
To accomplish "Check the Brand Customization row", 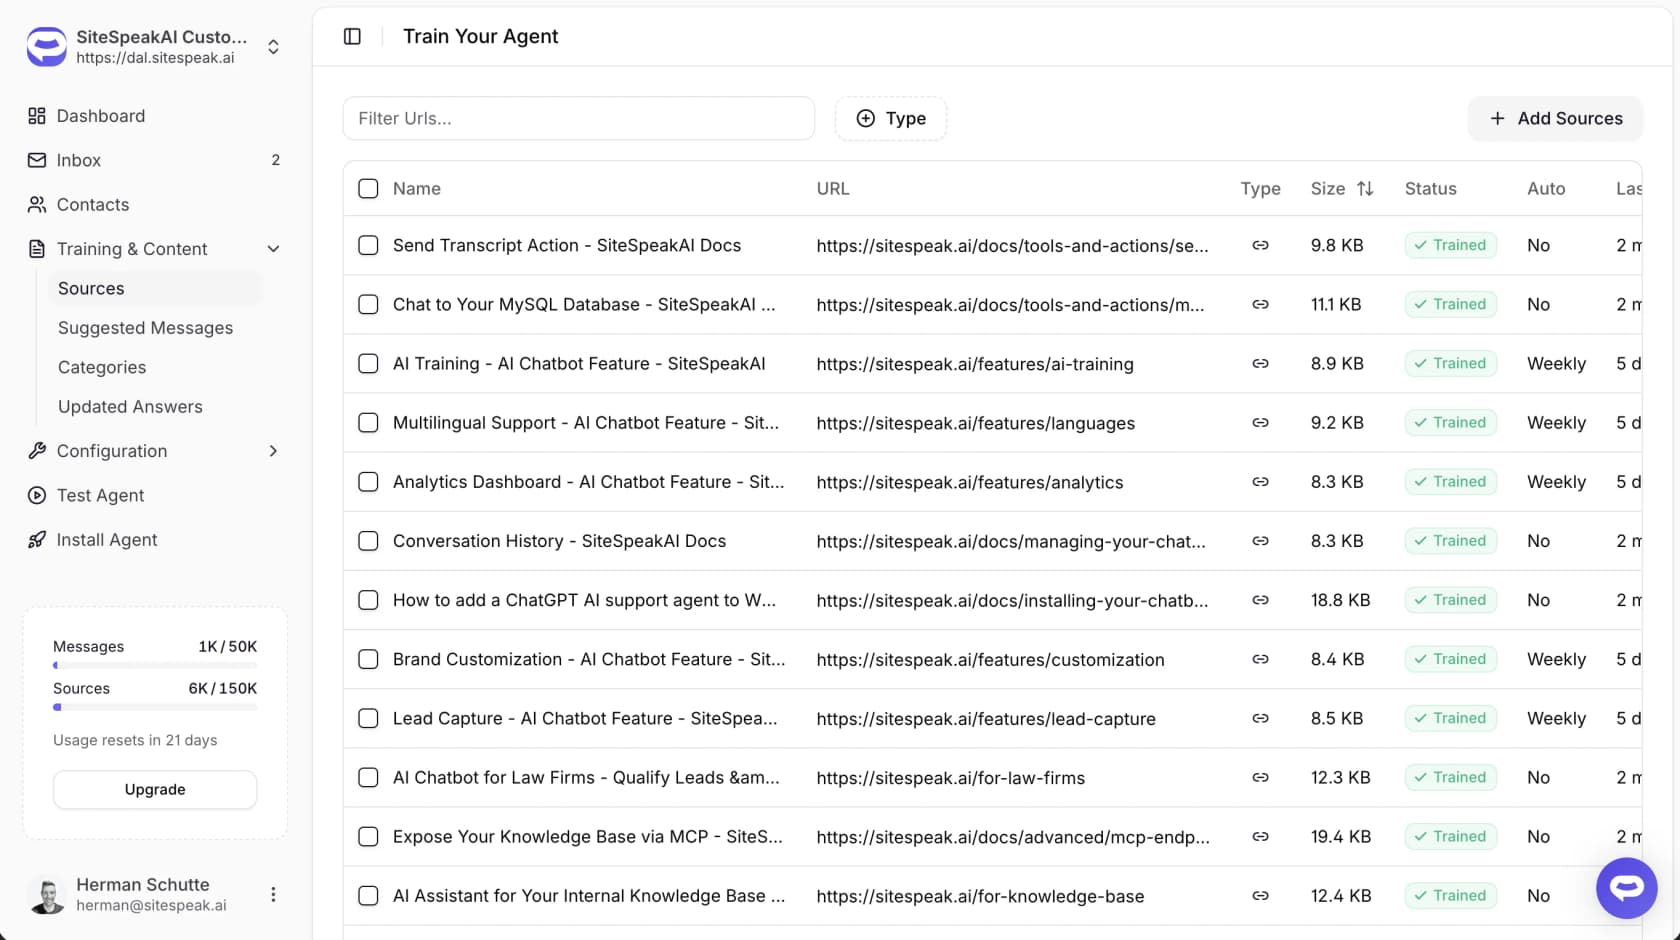I will pyautogui.click(x=368, y=659).
